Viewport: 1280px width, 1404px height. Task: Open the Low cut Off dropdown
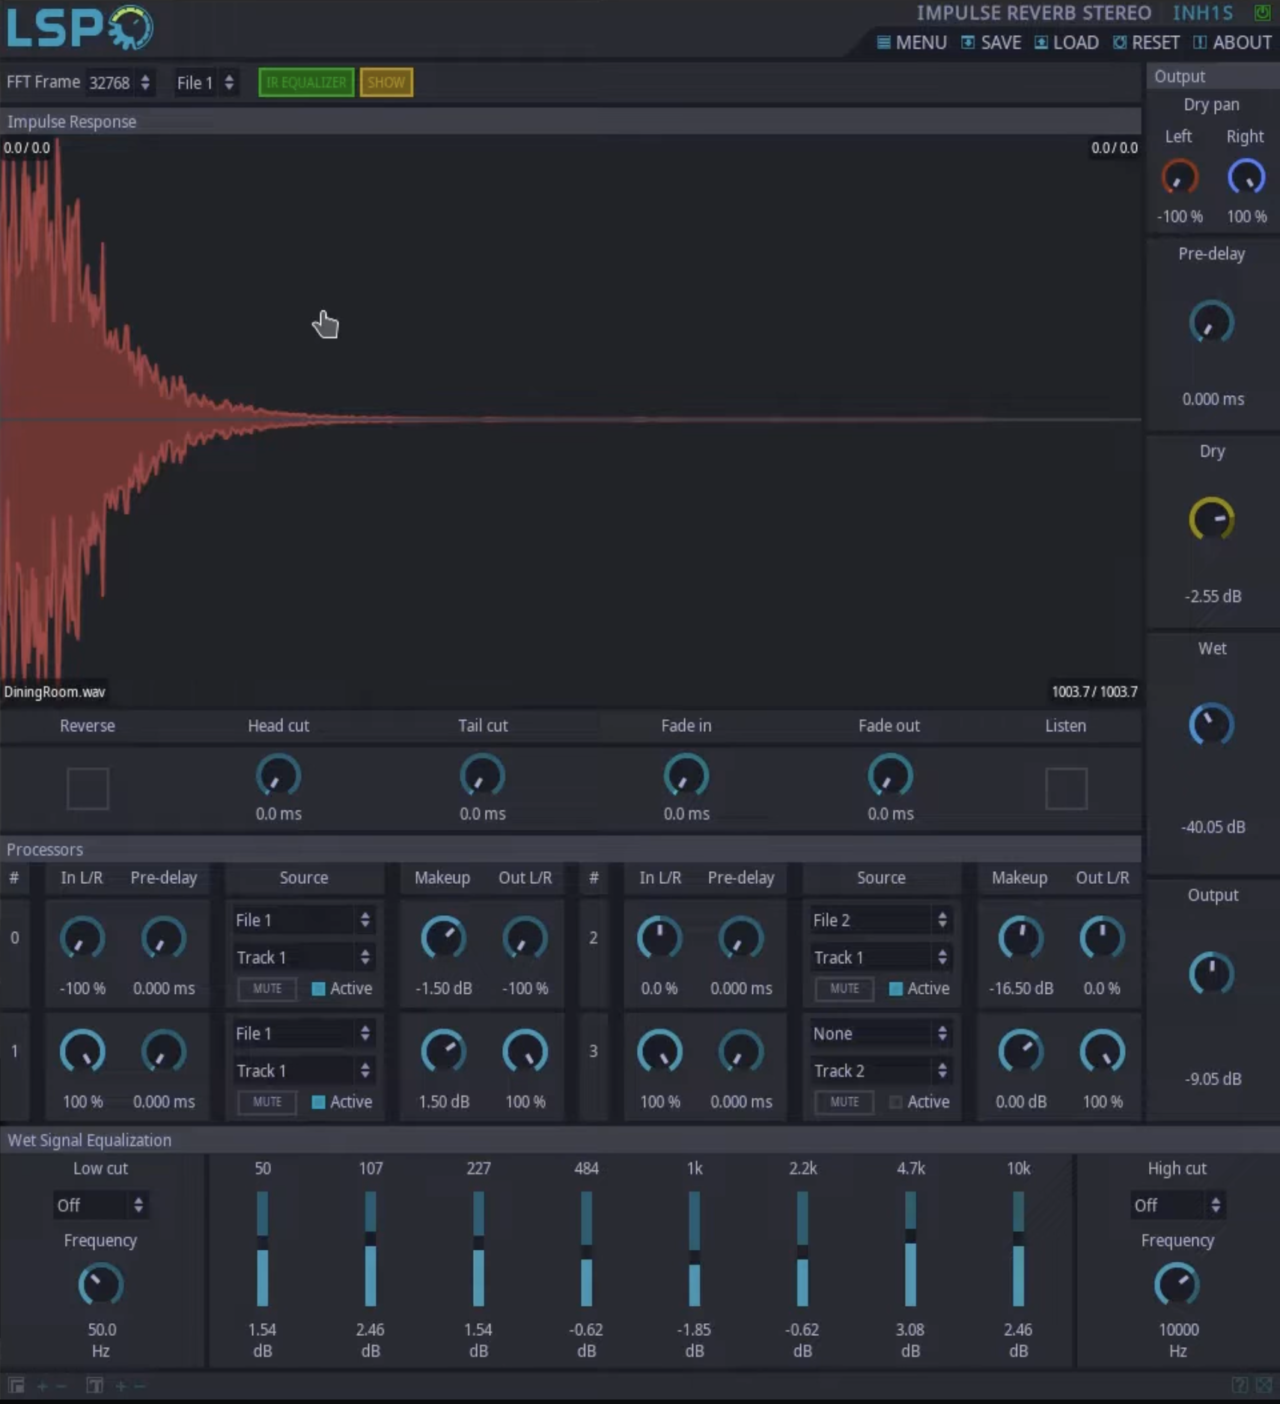[x=100, y=1205]
